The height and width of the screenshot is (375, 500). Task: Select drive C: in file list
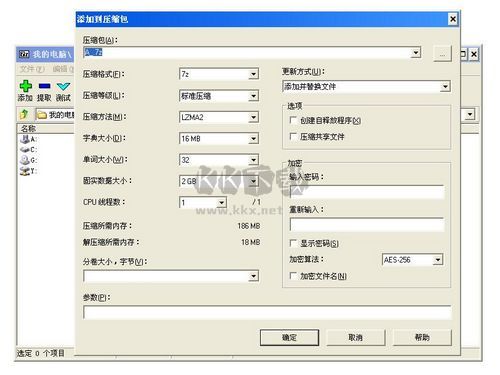[x=28, y=150]
